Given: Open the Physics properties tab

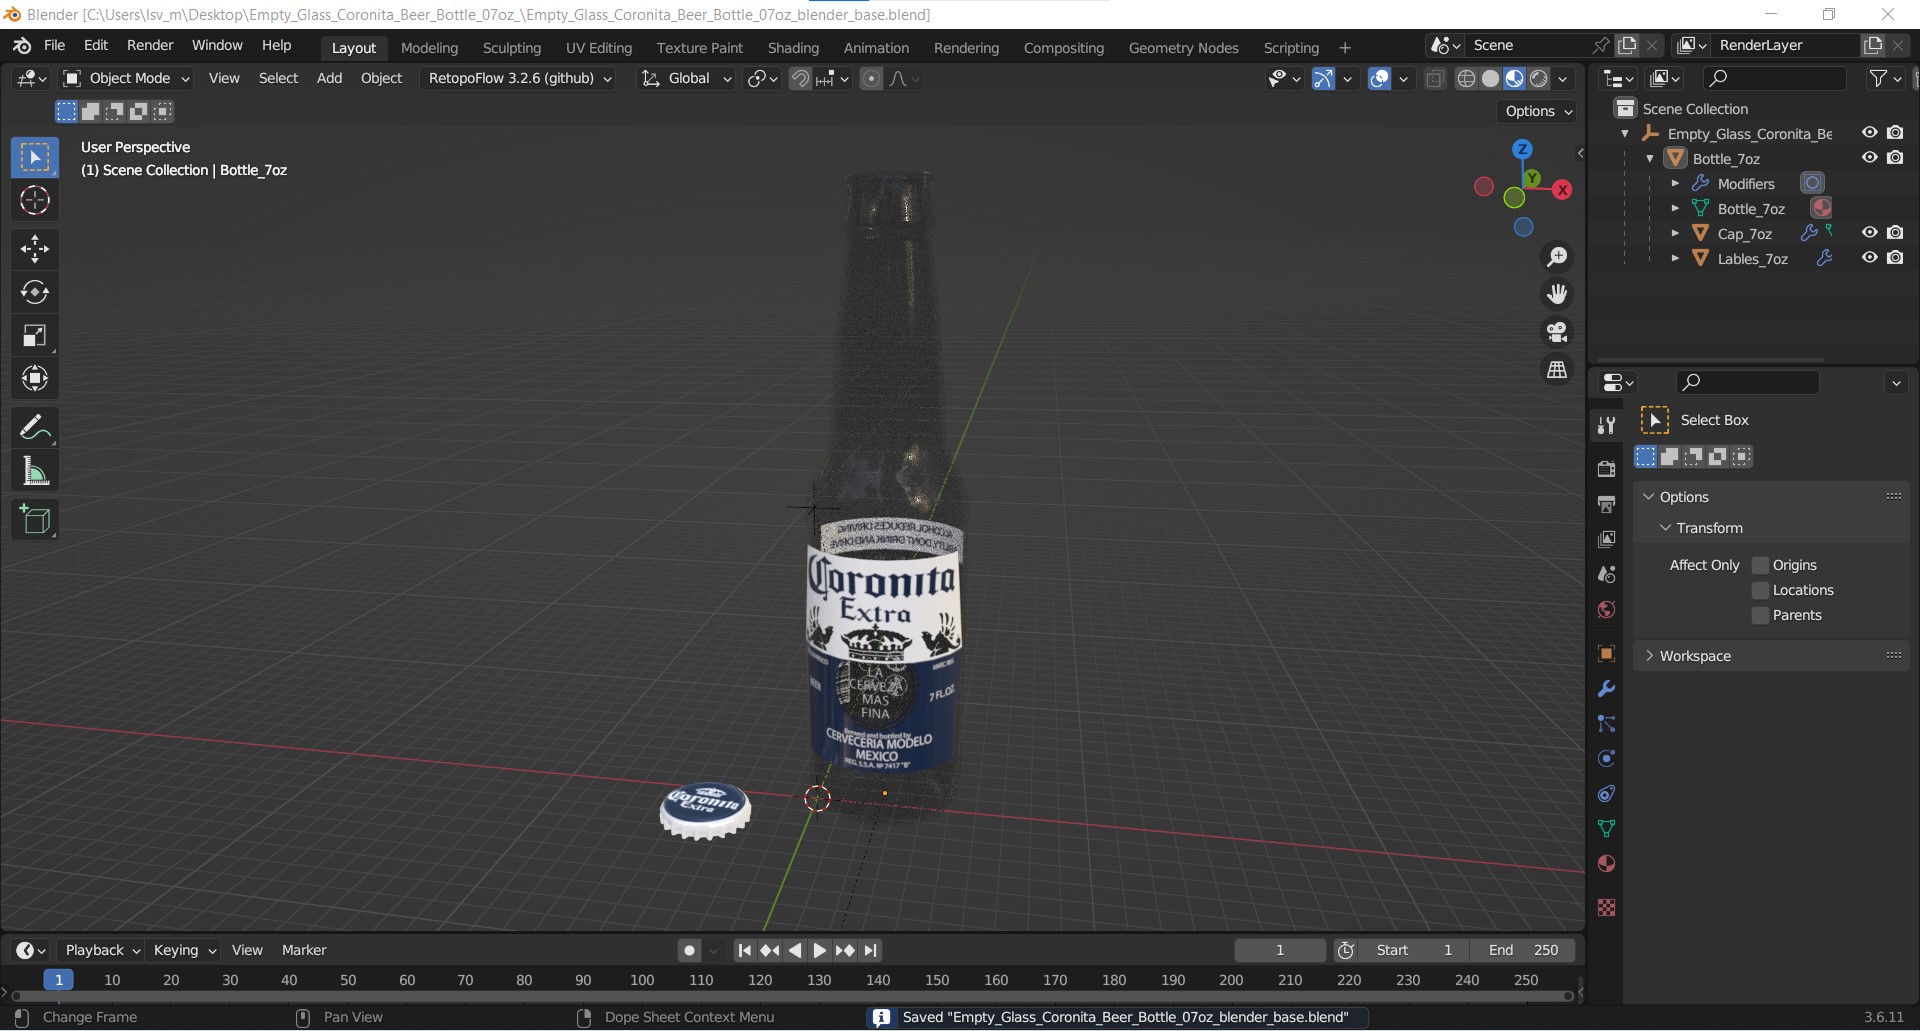Looking at the screenshot, I should pos(1606,759).
